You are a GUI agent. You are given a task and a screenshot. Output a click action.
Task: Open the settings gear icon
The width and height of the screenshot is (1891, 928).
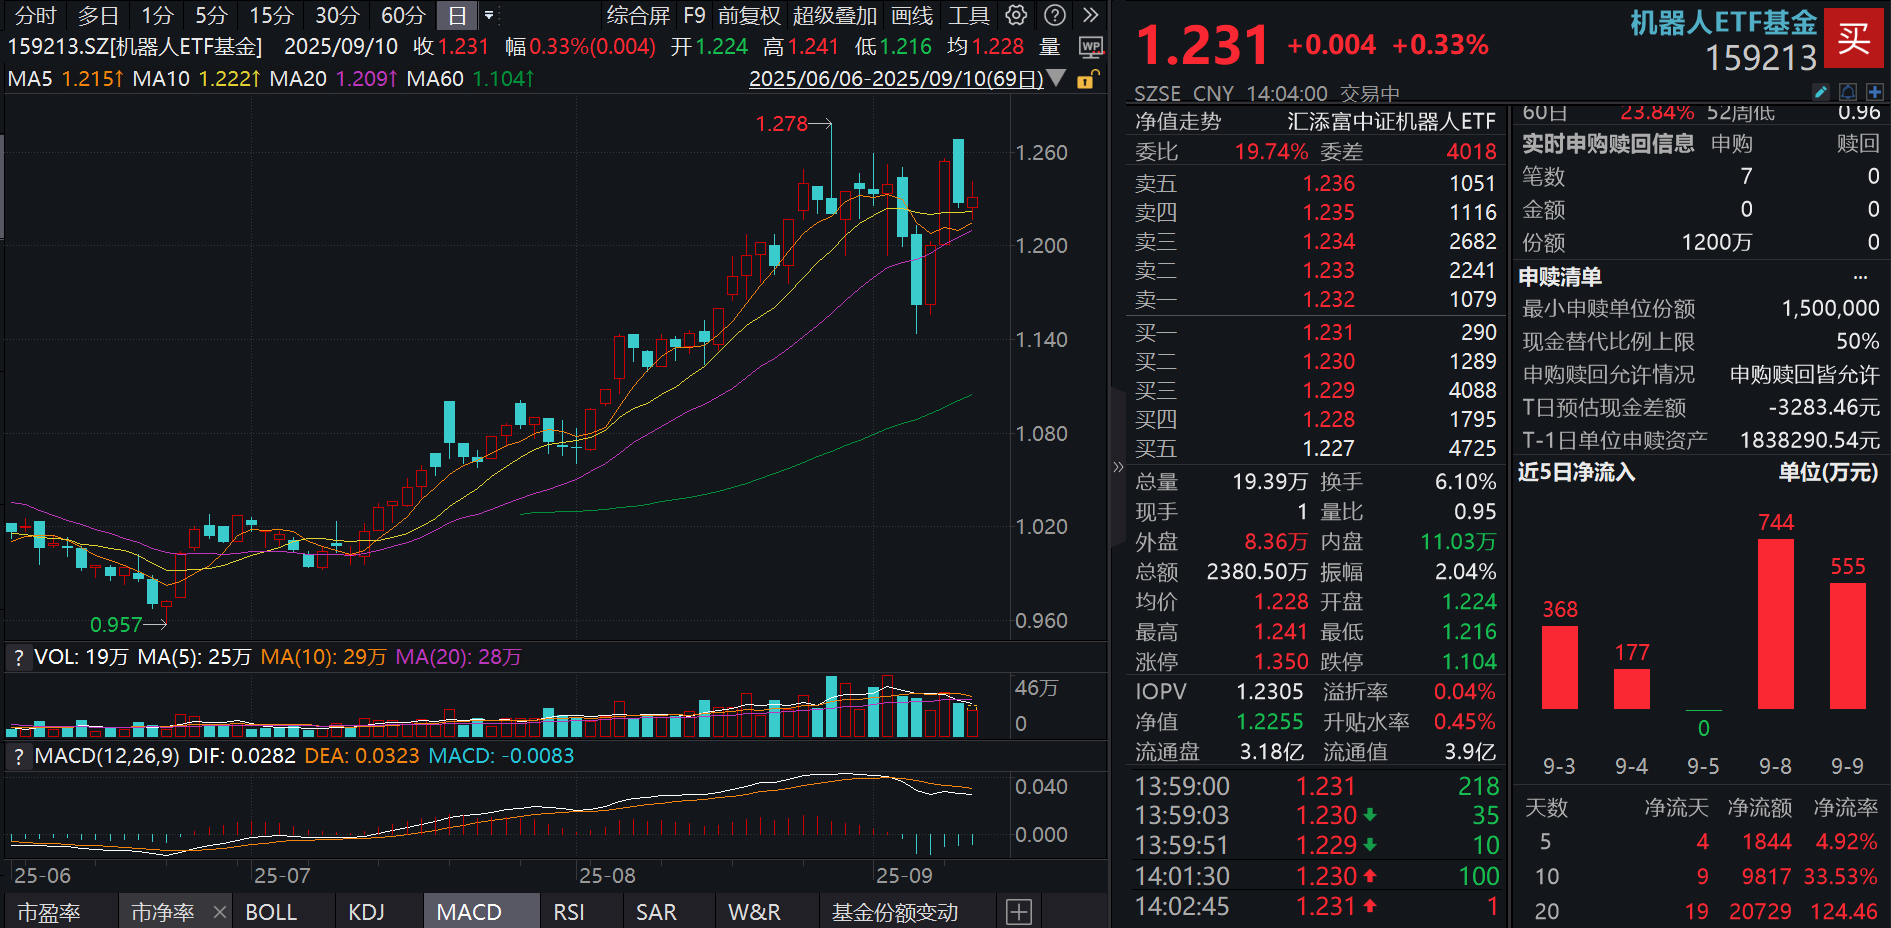[1016, 16]
